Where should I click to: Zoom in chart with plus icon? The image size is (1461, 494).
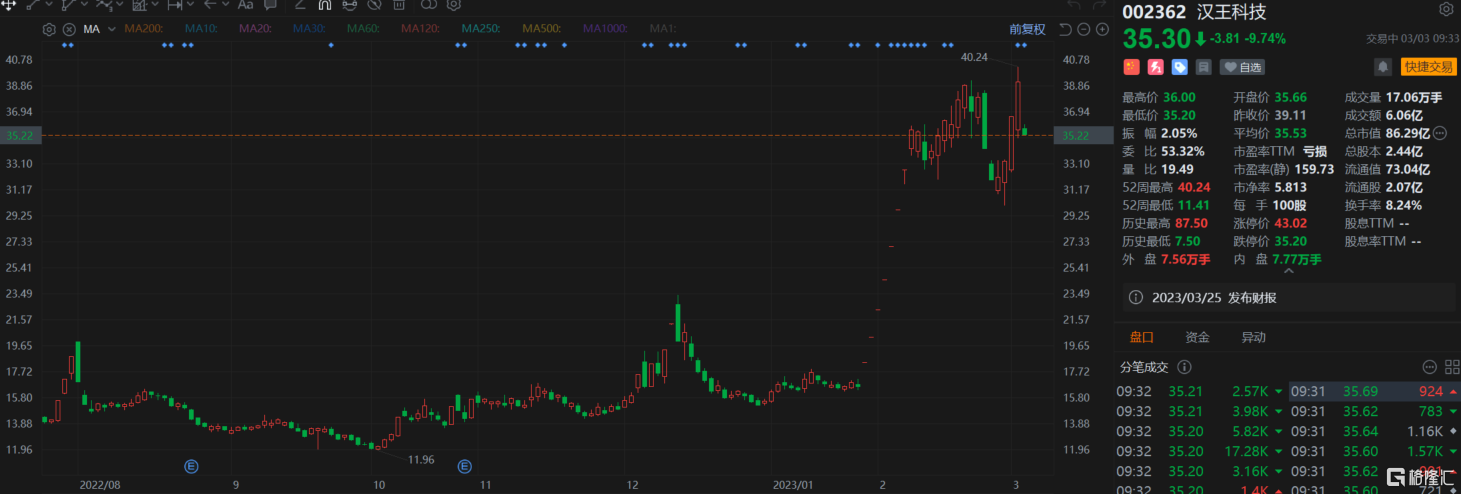(x=1102, y=30)
